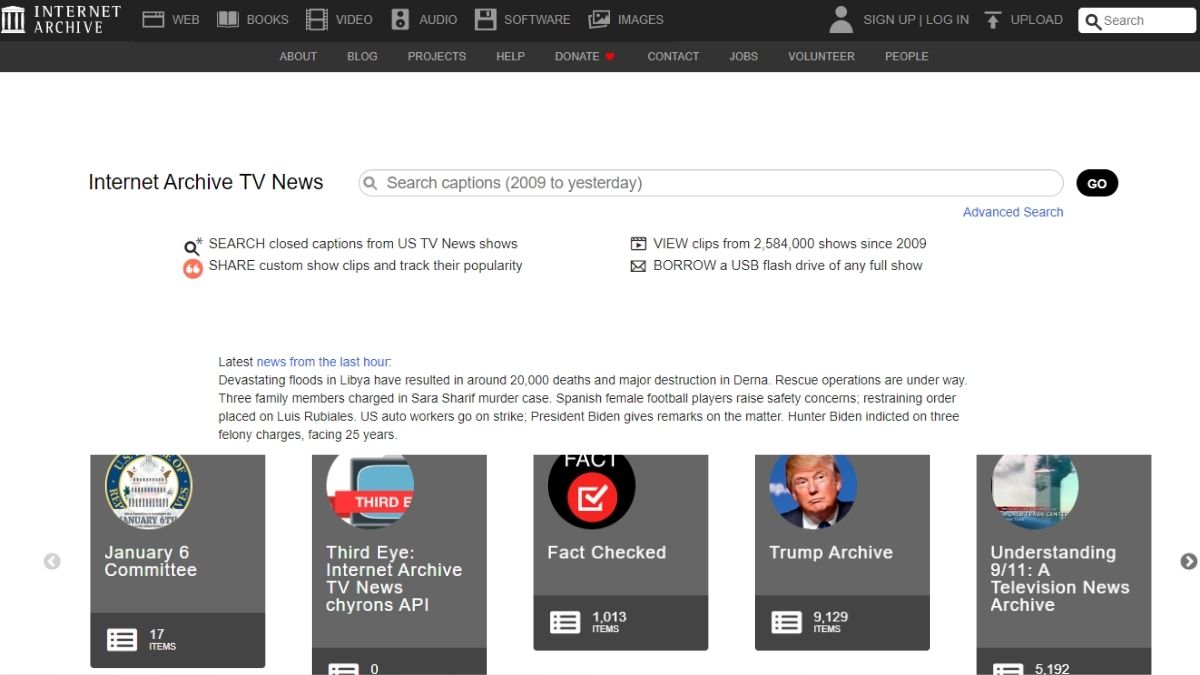Open the Video filmstrip icon
Image resolution: width=1200 pixels, height=675 pixels.
(317, 20)
